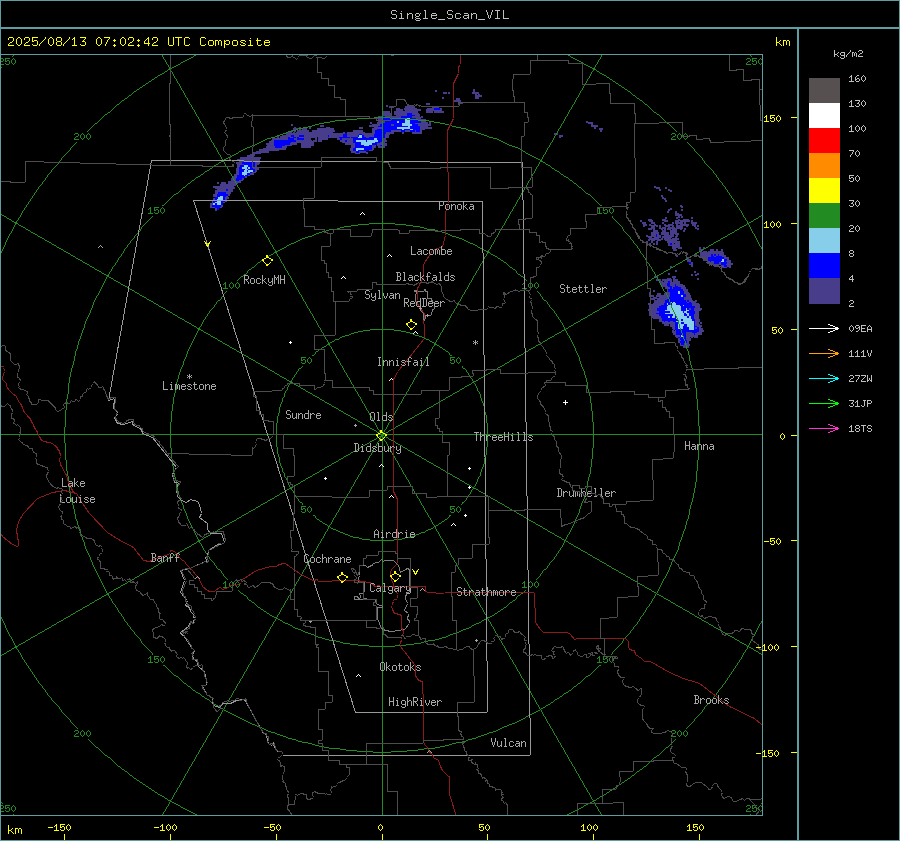The height and width of the screenshot is (841, 900).
Task: Click the Ponoka city label
Action: click(x=456, y=206)
